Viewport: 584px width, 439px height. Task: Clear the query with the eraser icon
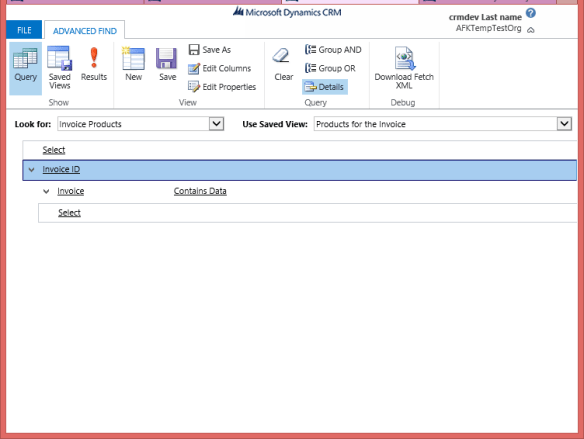click(283, 64)
